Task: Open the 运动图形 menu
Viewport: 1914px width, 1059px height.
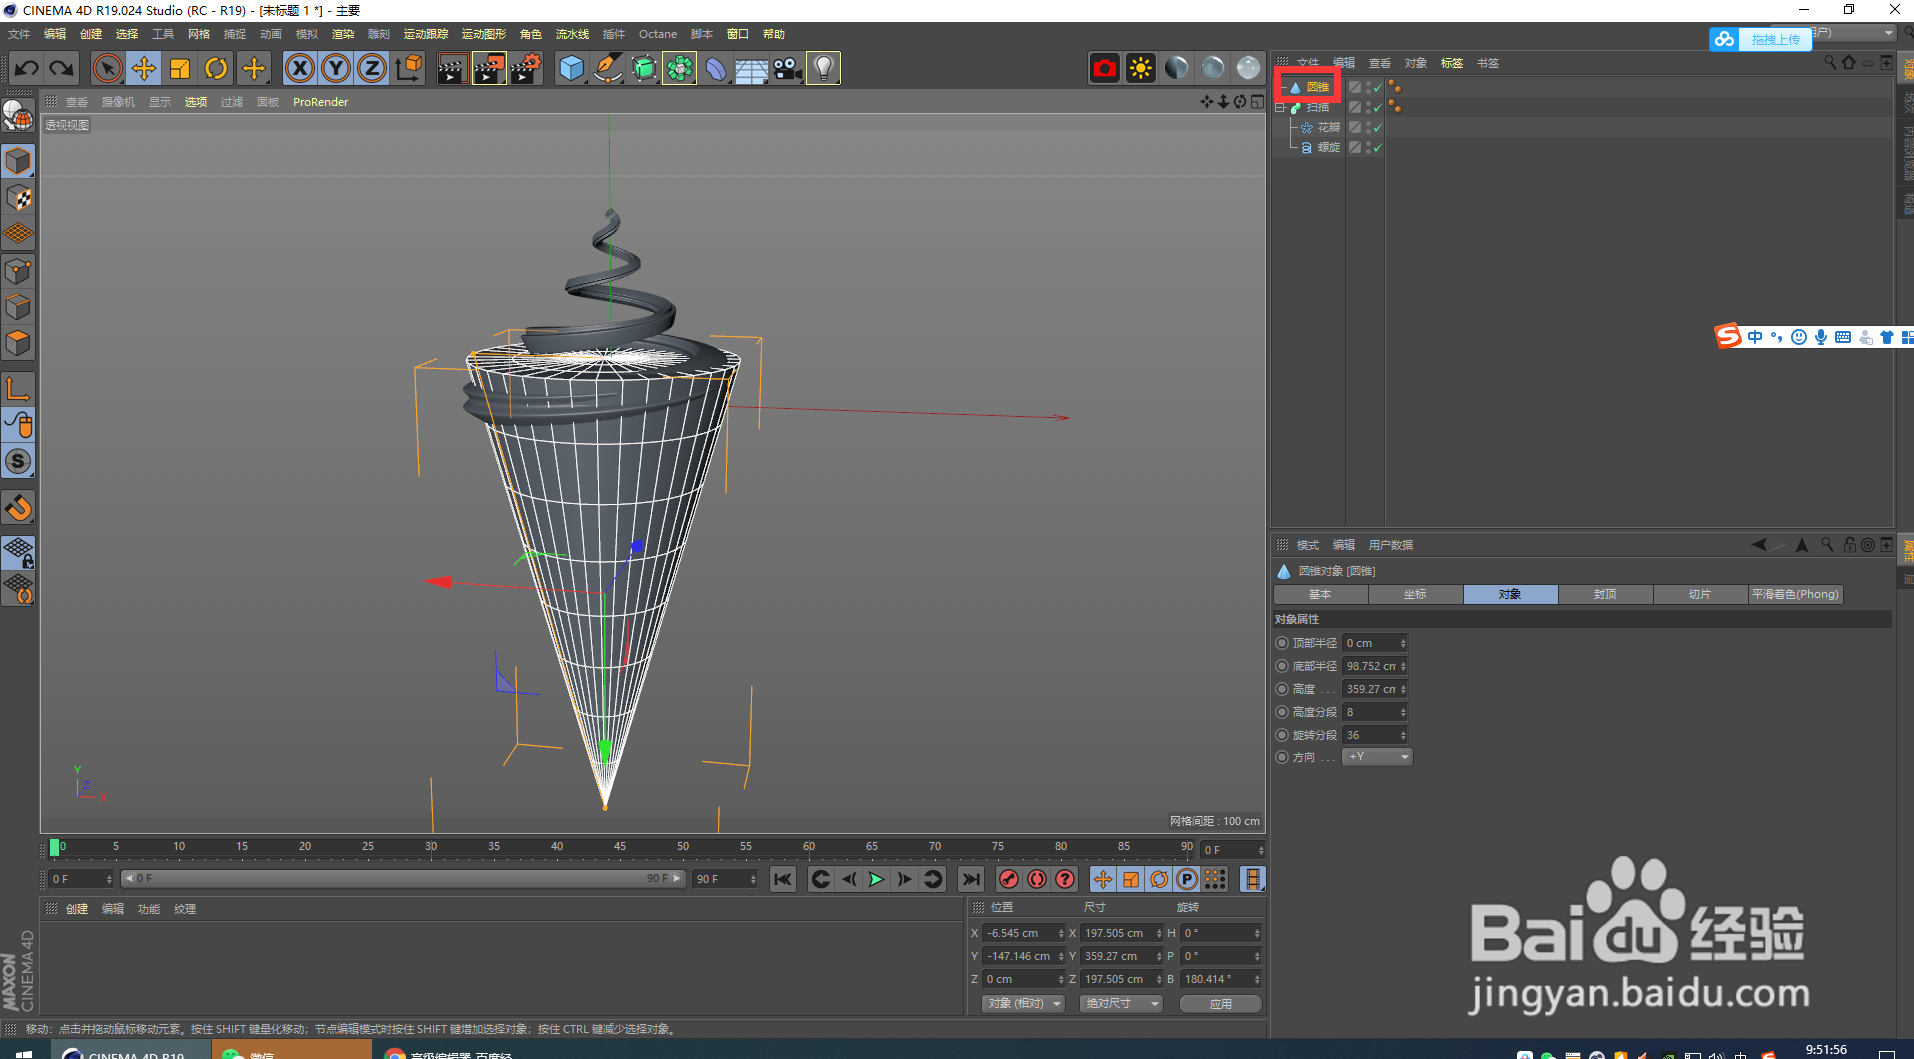Action: pyautogui.click(x=484, y=34)
